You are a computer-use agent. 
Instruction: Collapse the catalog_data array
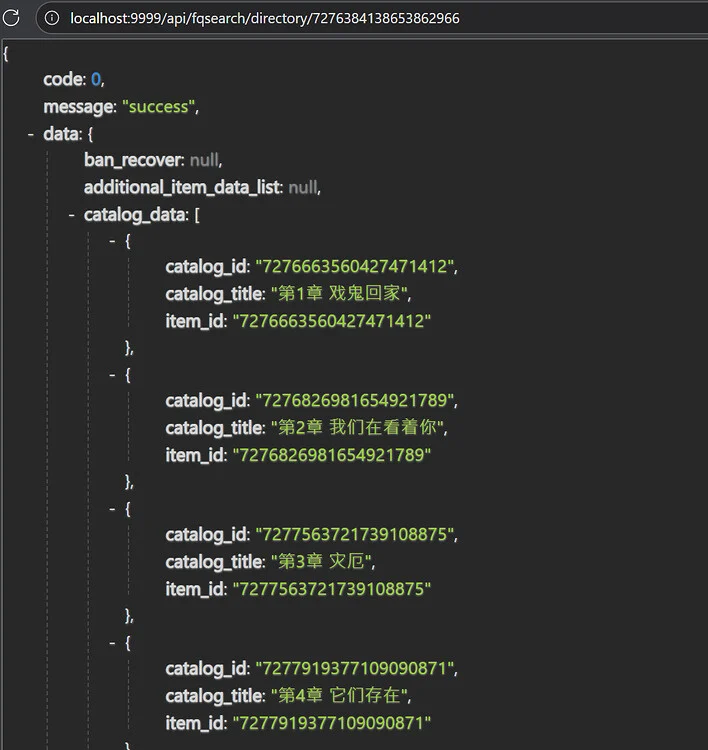(x=71, y=214)
